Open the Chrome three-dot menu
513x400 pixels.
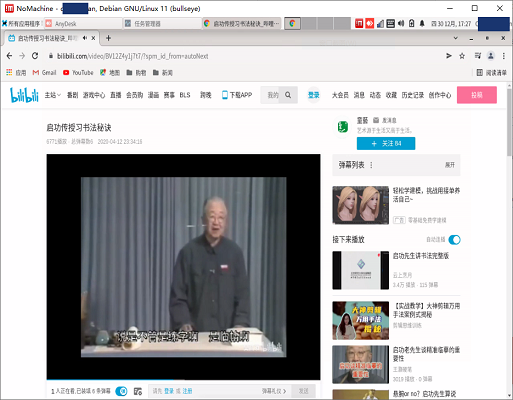pos(504,56)
